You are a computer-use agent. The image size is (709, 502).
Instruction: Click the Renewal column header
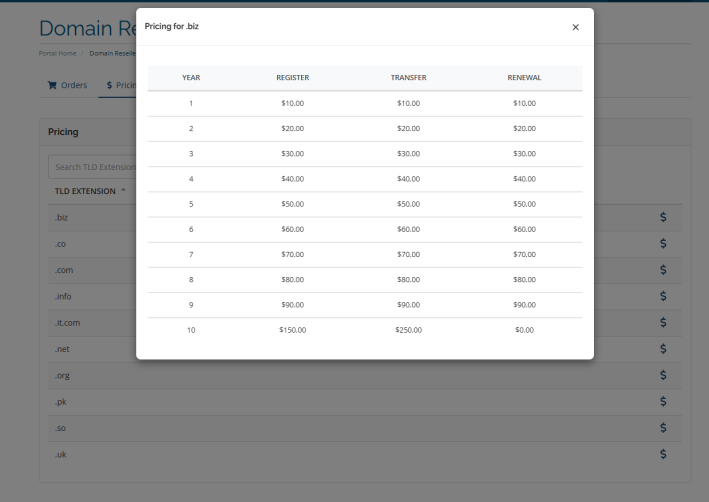point(524,77)
